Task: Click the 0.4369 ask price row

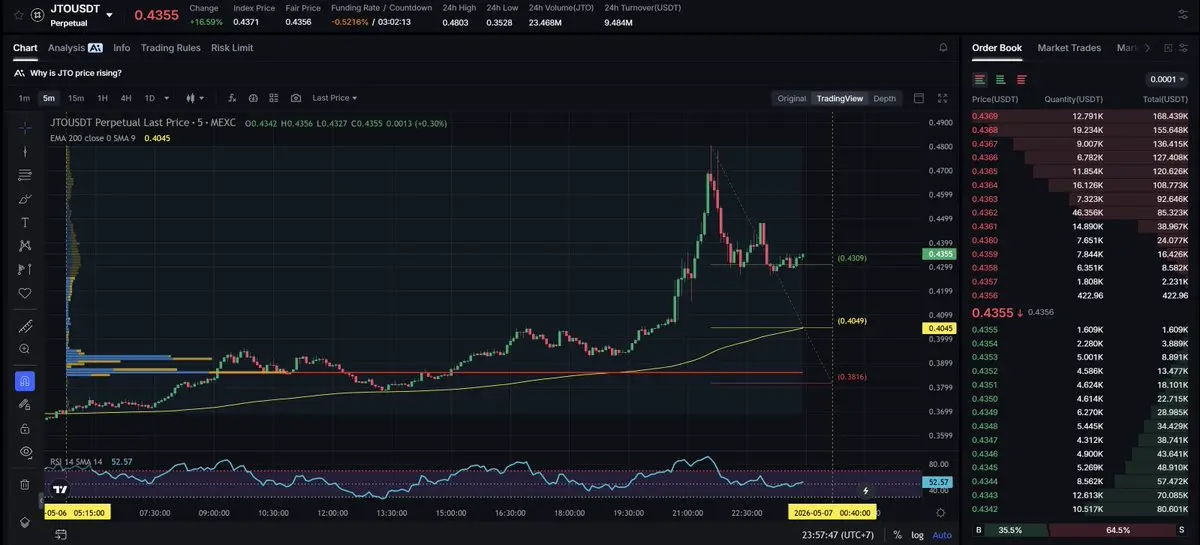Action: click(1080, 116)
